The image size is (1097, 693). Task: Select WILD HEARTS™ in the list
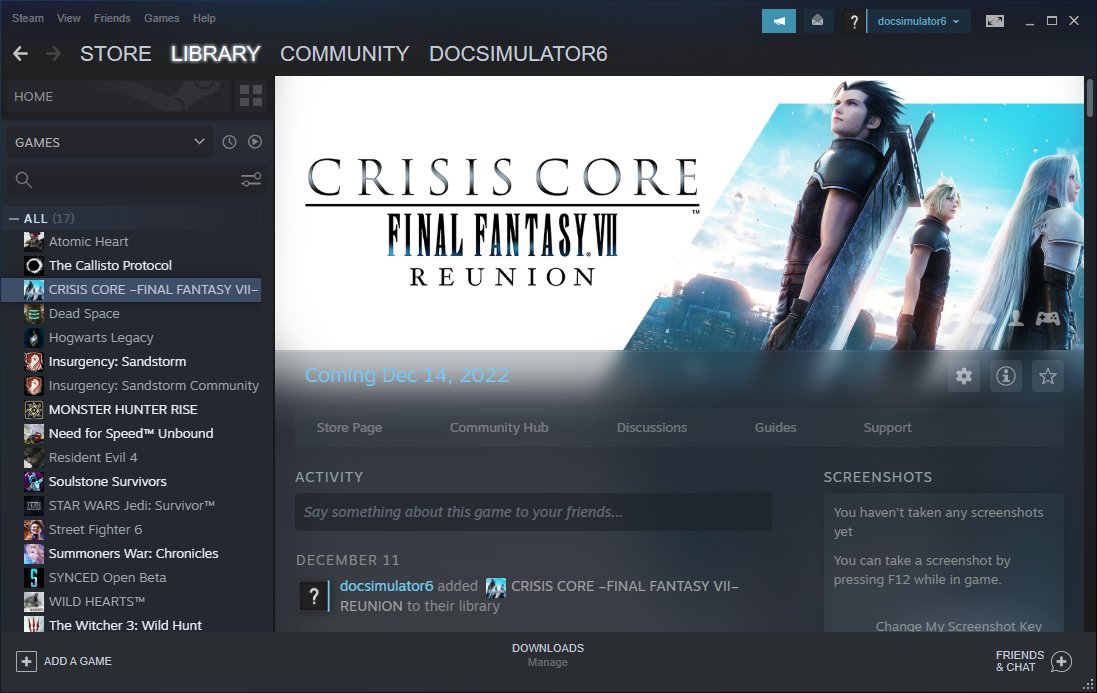pos(97,601)
